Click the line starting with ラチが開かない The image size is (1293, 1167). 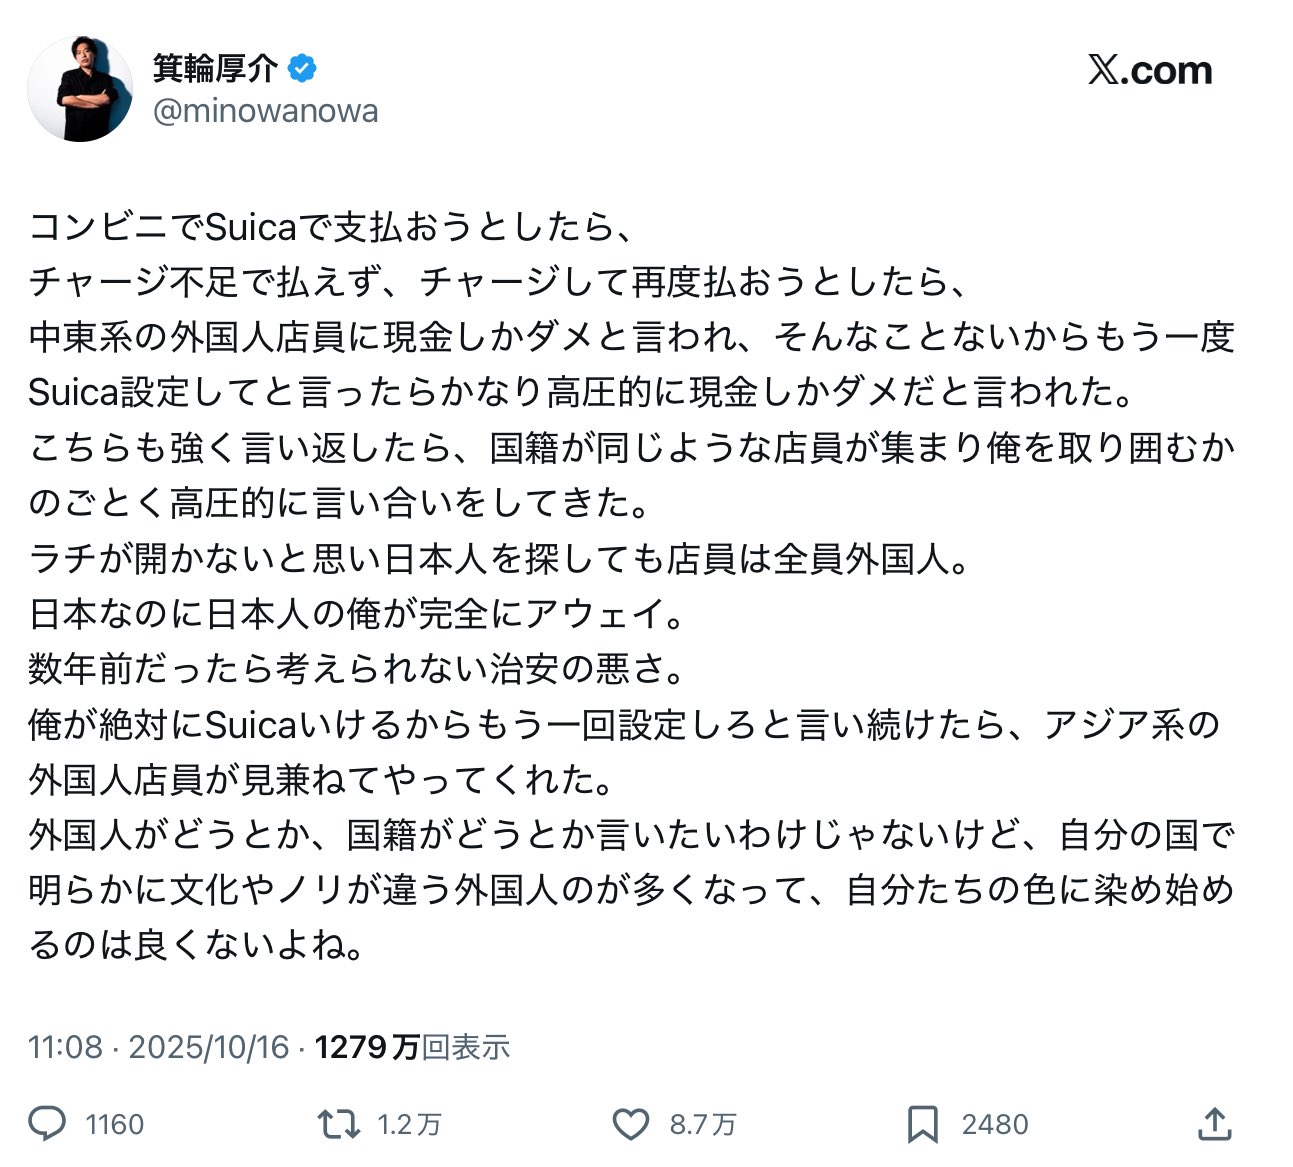[x=500, y=558]
